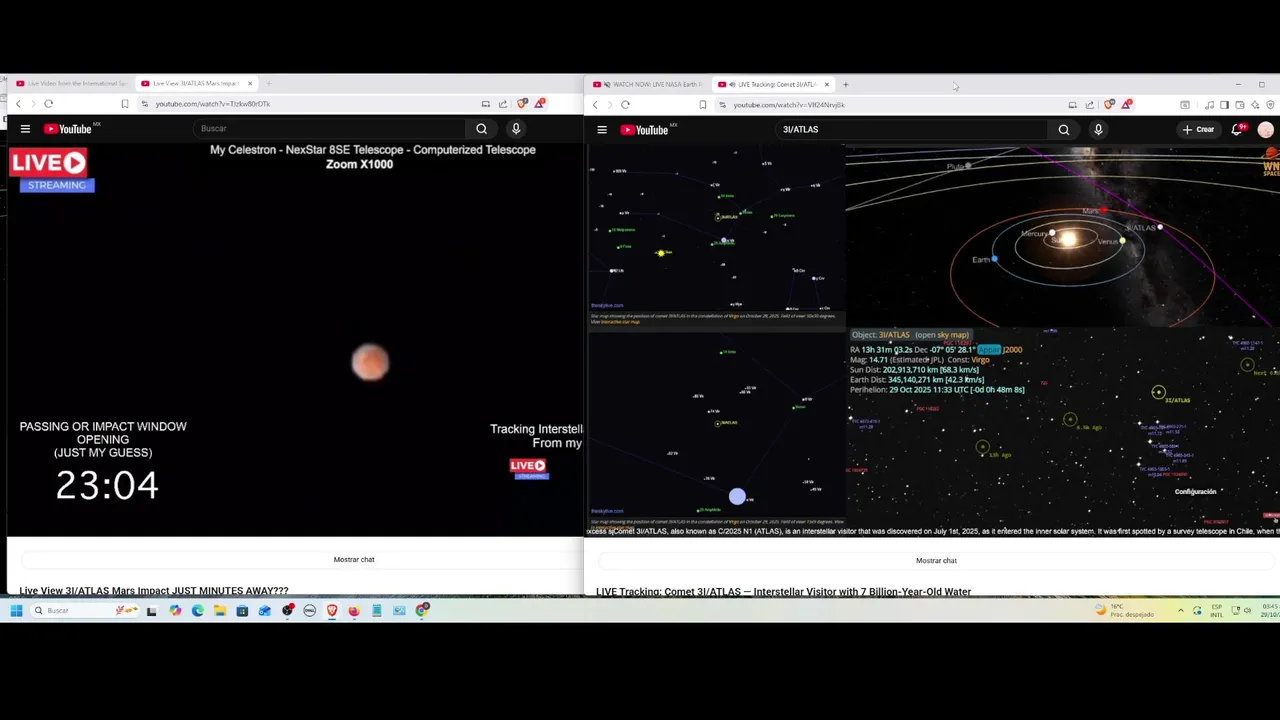Click taskbar weather widget

pyautogui.click(x=1125, y=610)
